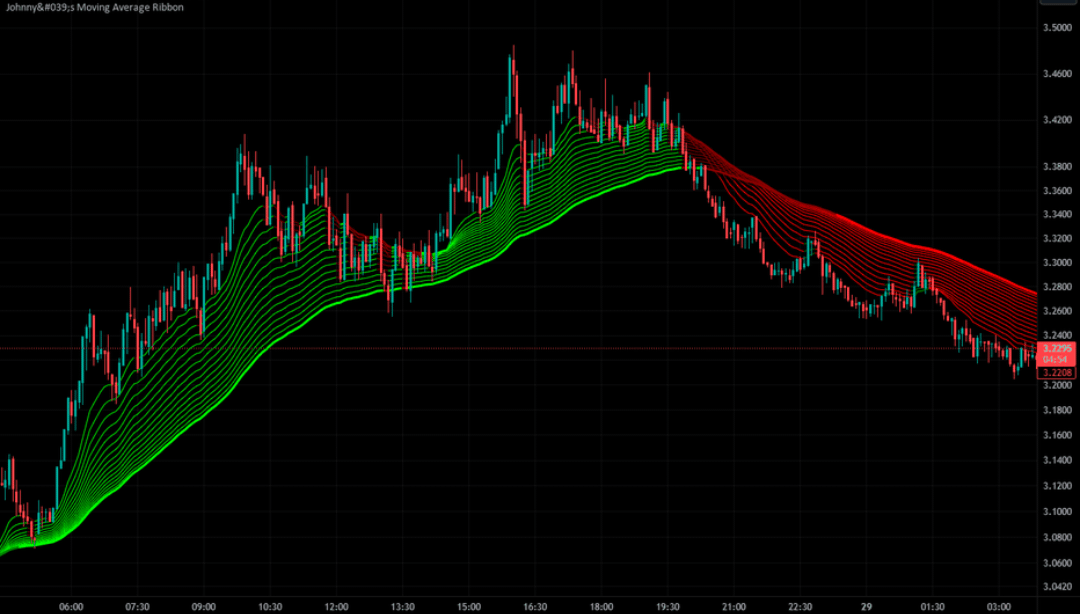Click the 3.4600 price axis label
The height and width of the screenshot is (614, 1080).
point(1058,74)
